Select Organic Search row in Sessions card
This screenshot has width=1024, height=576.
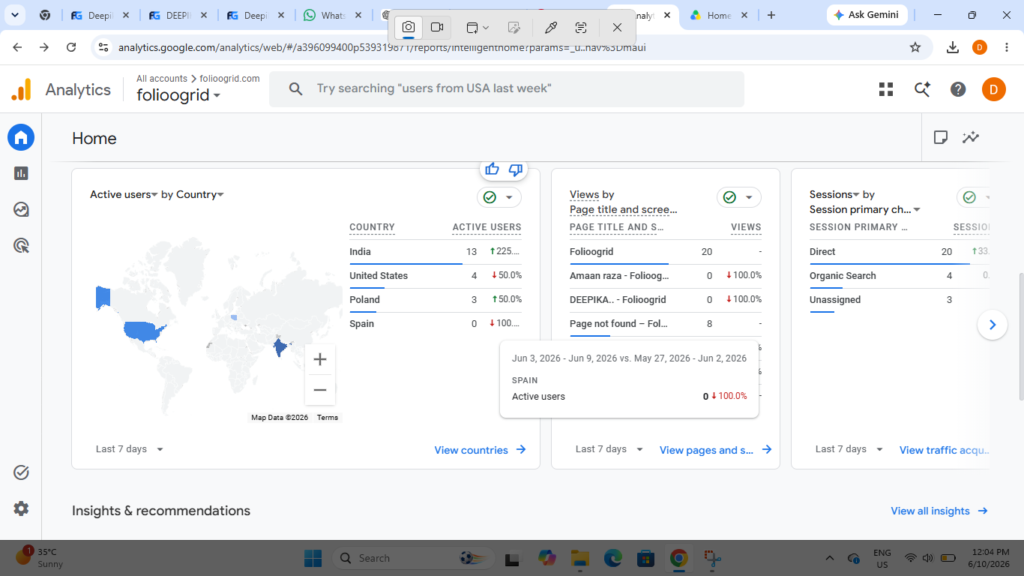(x=899, y=276)
